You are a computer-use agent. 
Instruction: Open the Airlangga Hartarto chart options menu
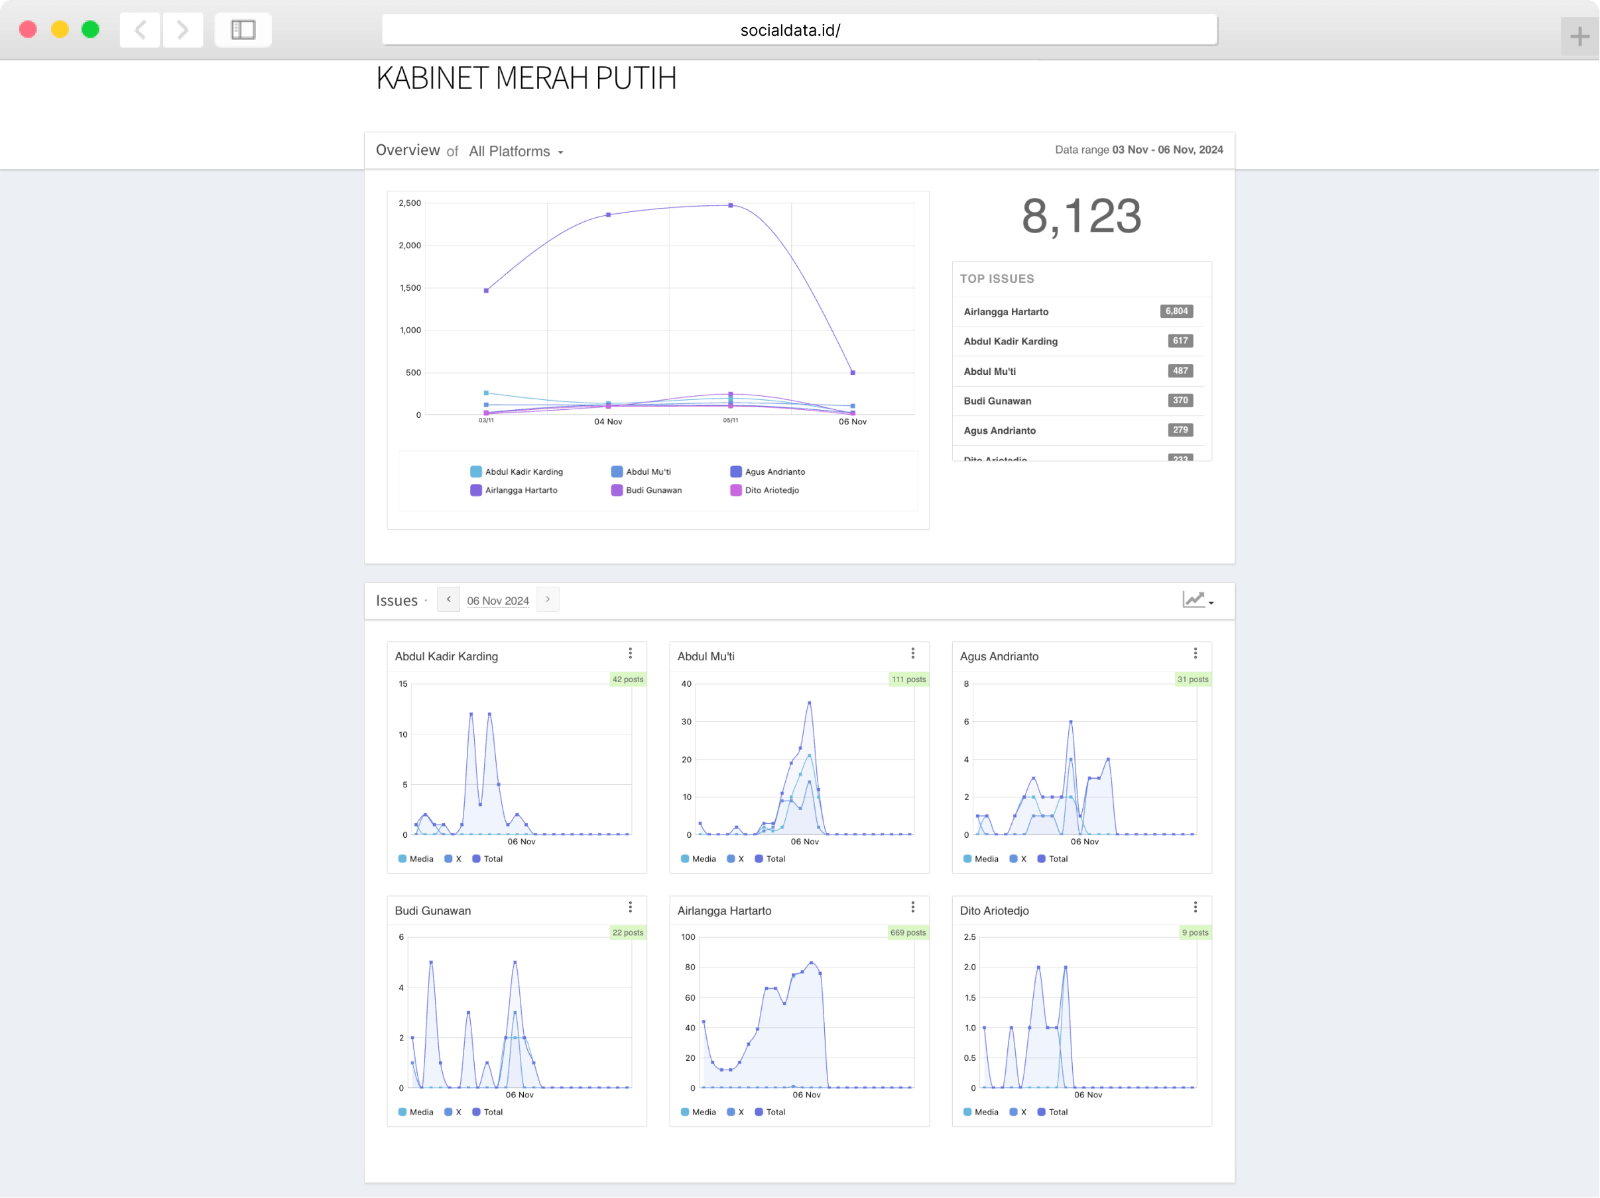913,907
